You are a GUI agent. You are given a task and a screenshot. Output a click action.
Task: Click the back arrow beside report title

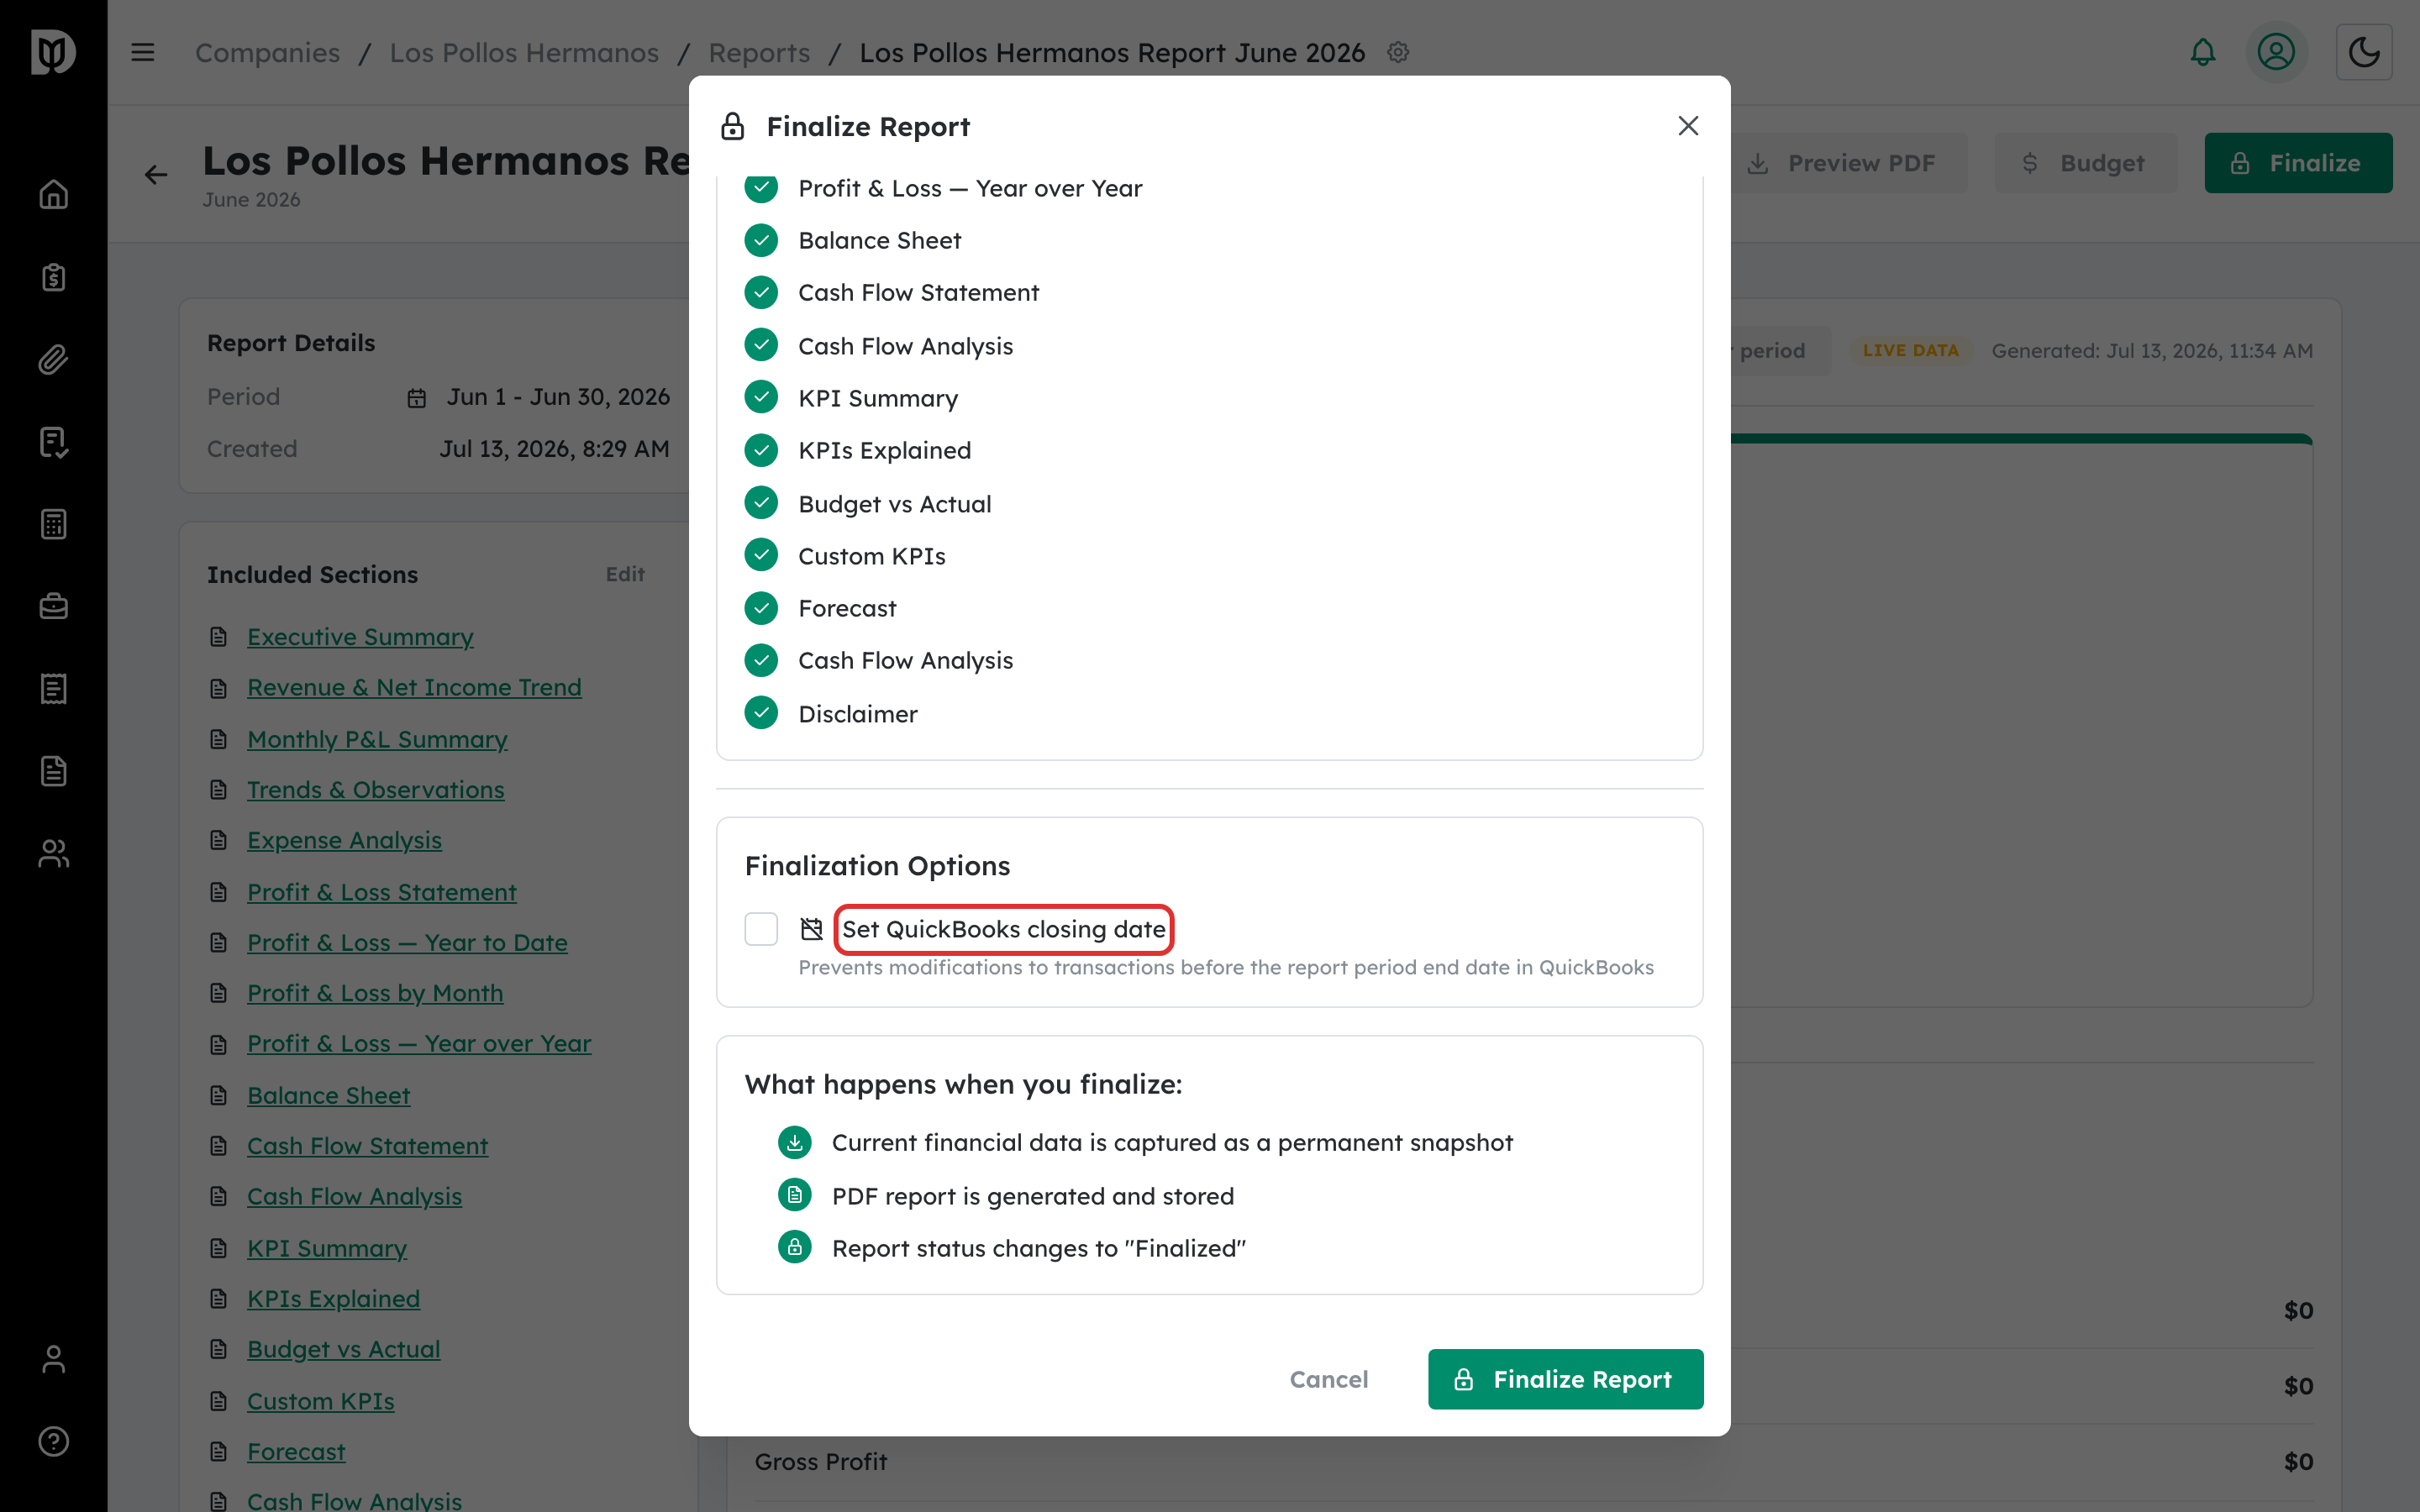tap(156, 175)
